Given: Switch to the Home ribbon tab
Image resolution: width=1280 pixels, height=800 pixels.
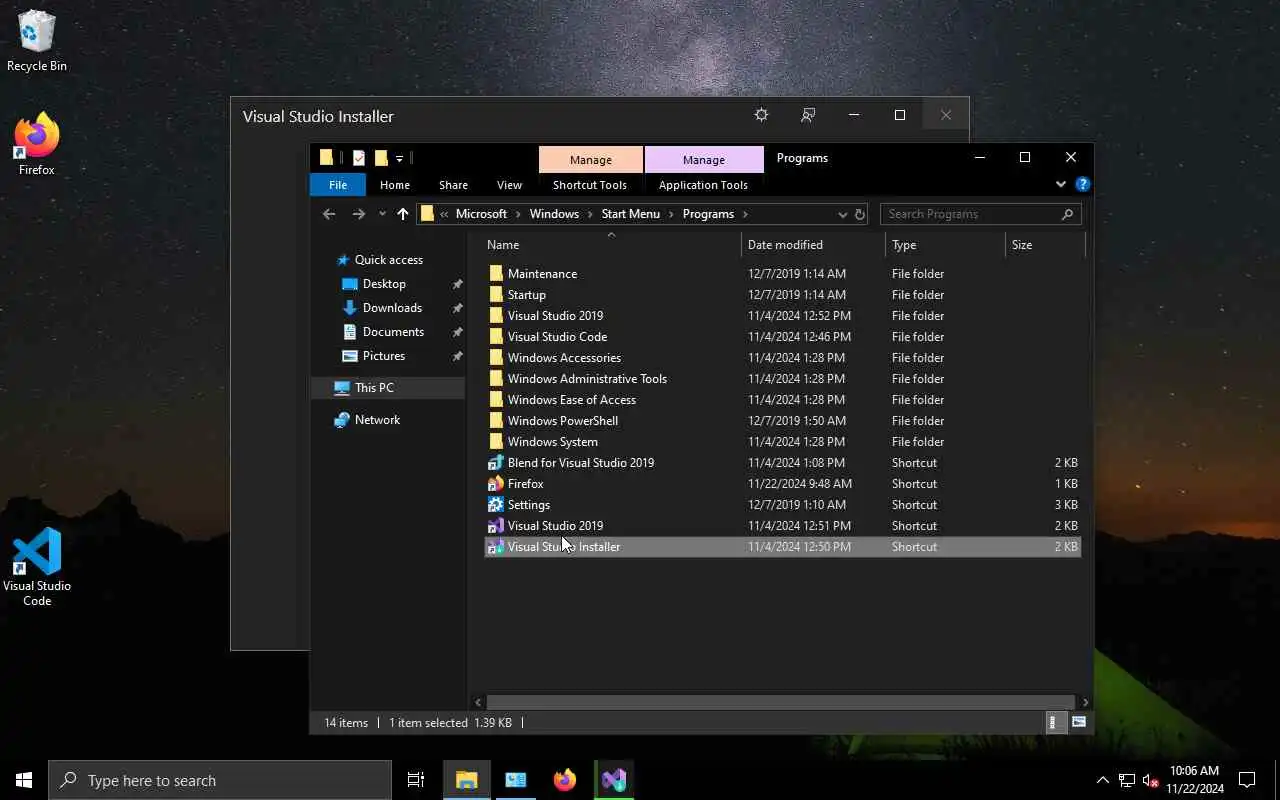Looking at the screenshot, I should click(395, 184).
